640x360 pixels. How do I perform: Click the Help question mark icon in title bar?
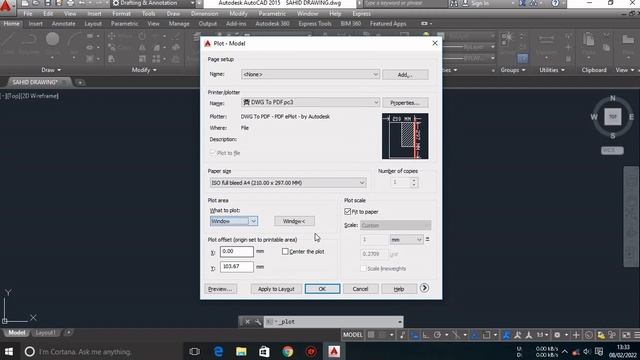555,3
